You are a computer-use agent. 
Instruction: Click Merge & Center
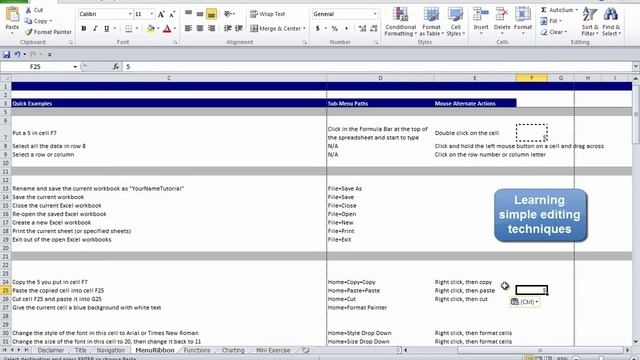275,29
